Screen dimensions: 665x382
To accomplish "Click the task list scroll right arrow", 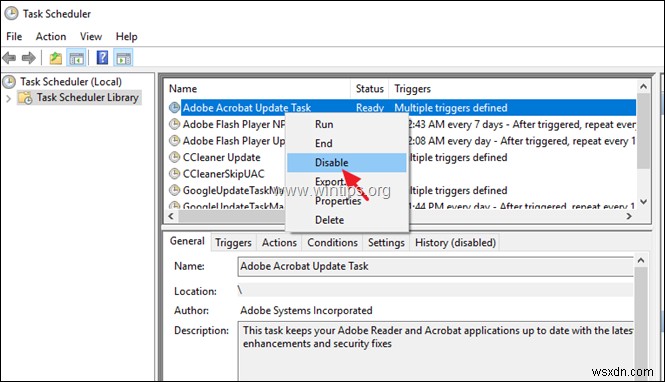I will pyautogui.click(x=629, y=216).
